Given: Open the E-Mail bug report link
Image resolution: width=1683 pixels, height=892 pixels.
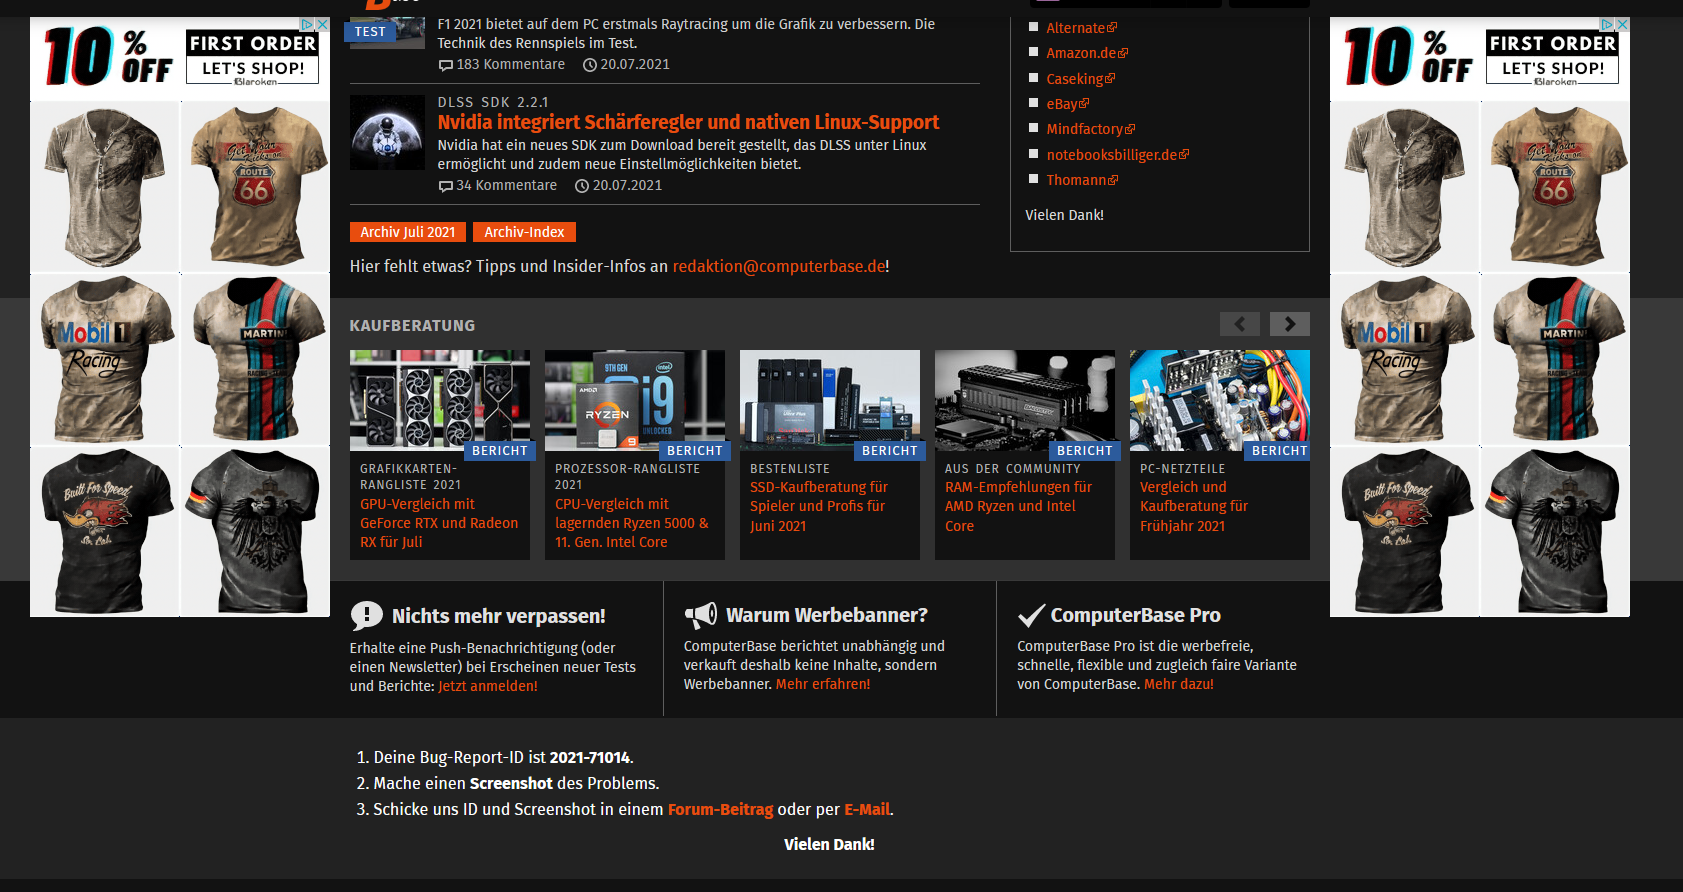Looking at the screenshot, I should click(867, 809).
